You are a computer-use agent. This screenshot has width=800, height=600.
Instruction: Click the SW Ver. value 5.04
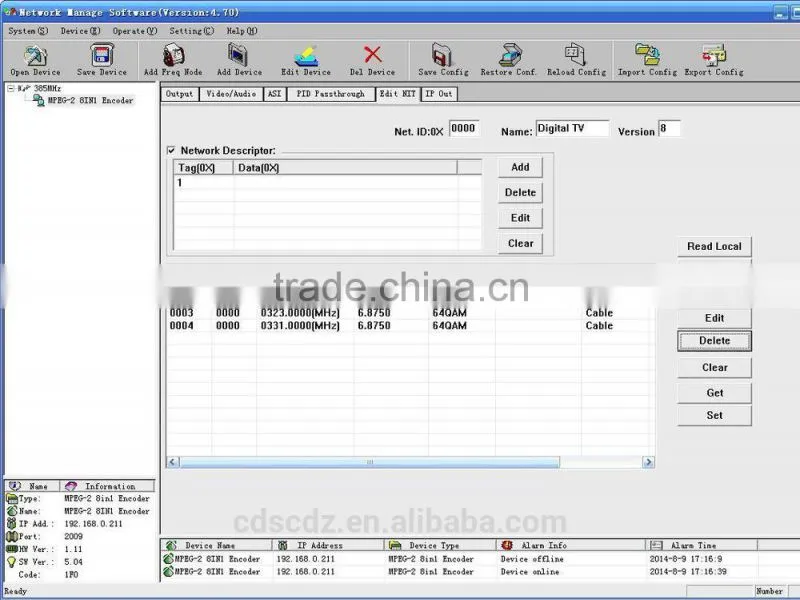click(73, 562)
